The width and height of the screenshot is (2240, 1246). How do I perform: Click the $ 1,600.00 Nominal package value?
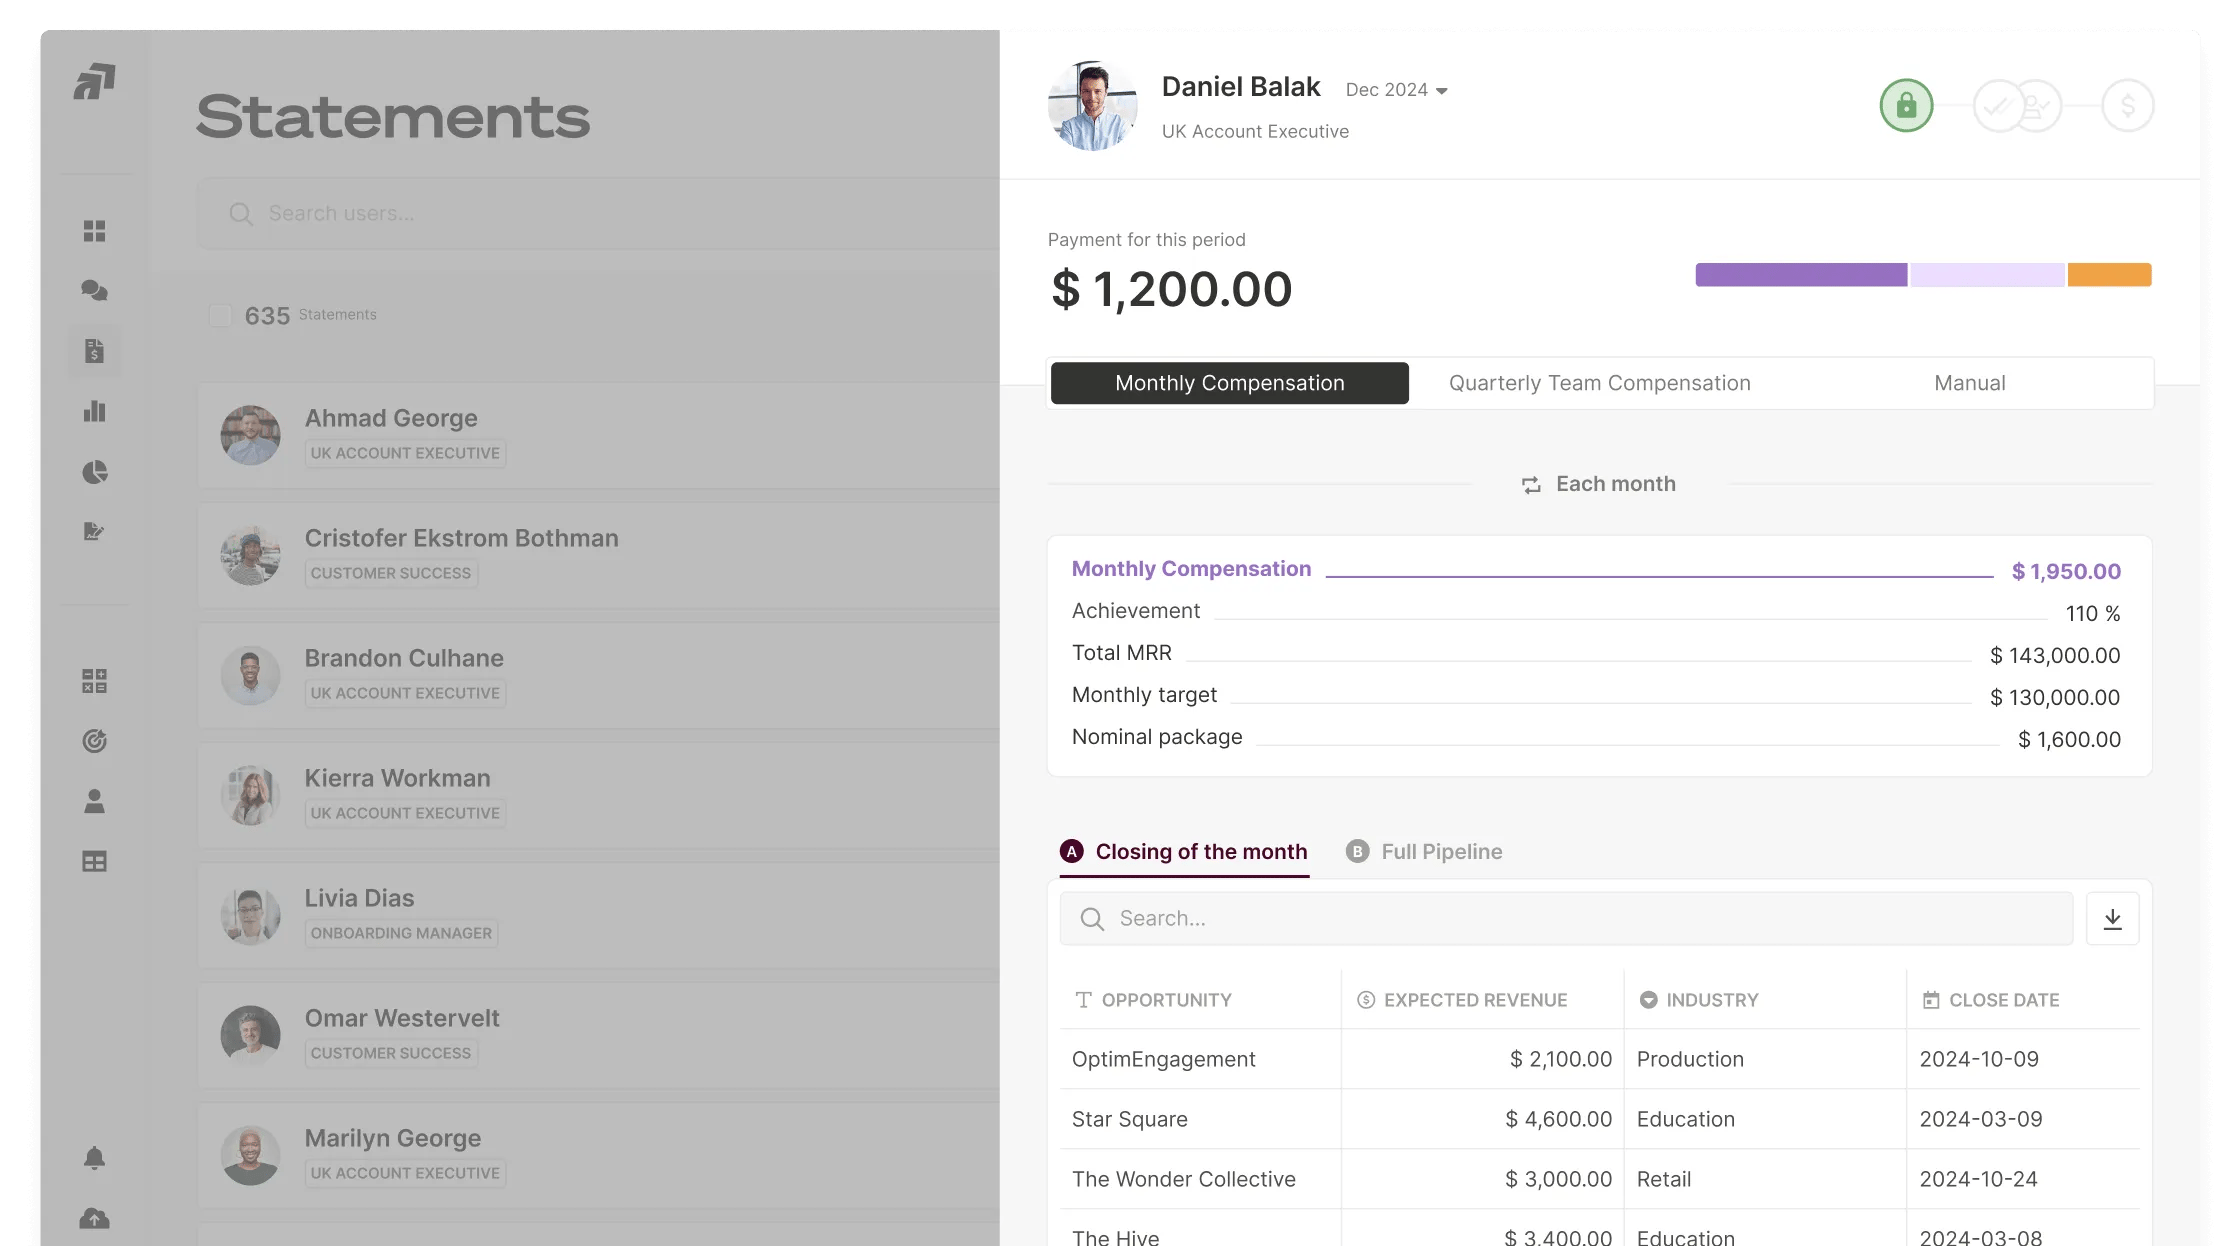point(2069,739)
